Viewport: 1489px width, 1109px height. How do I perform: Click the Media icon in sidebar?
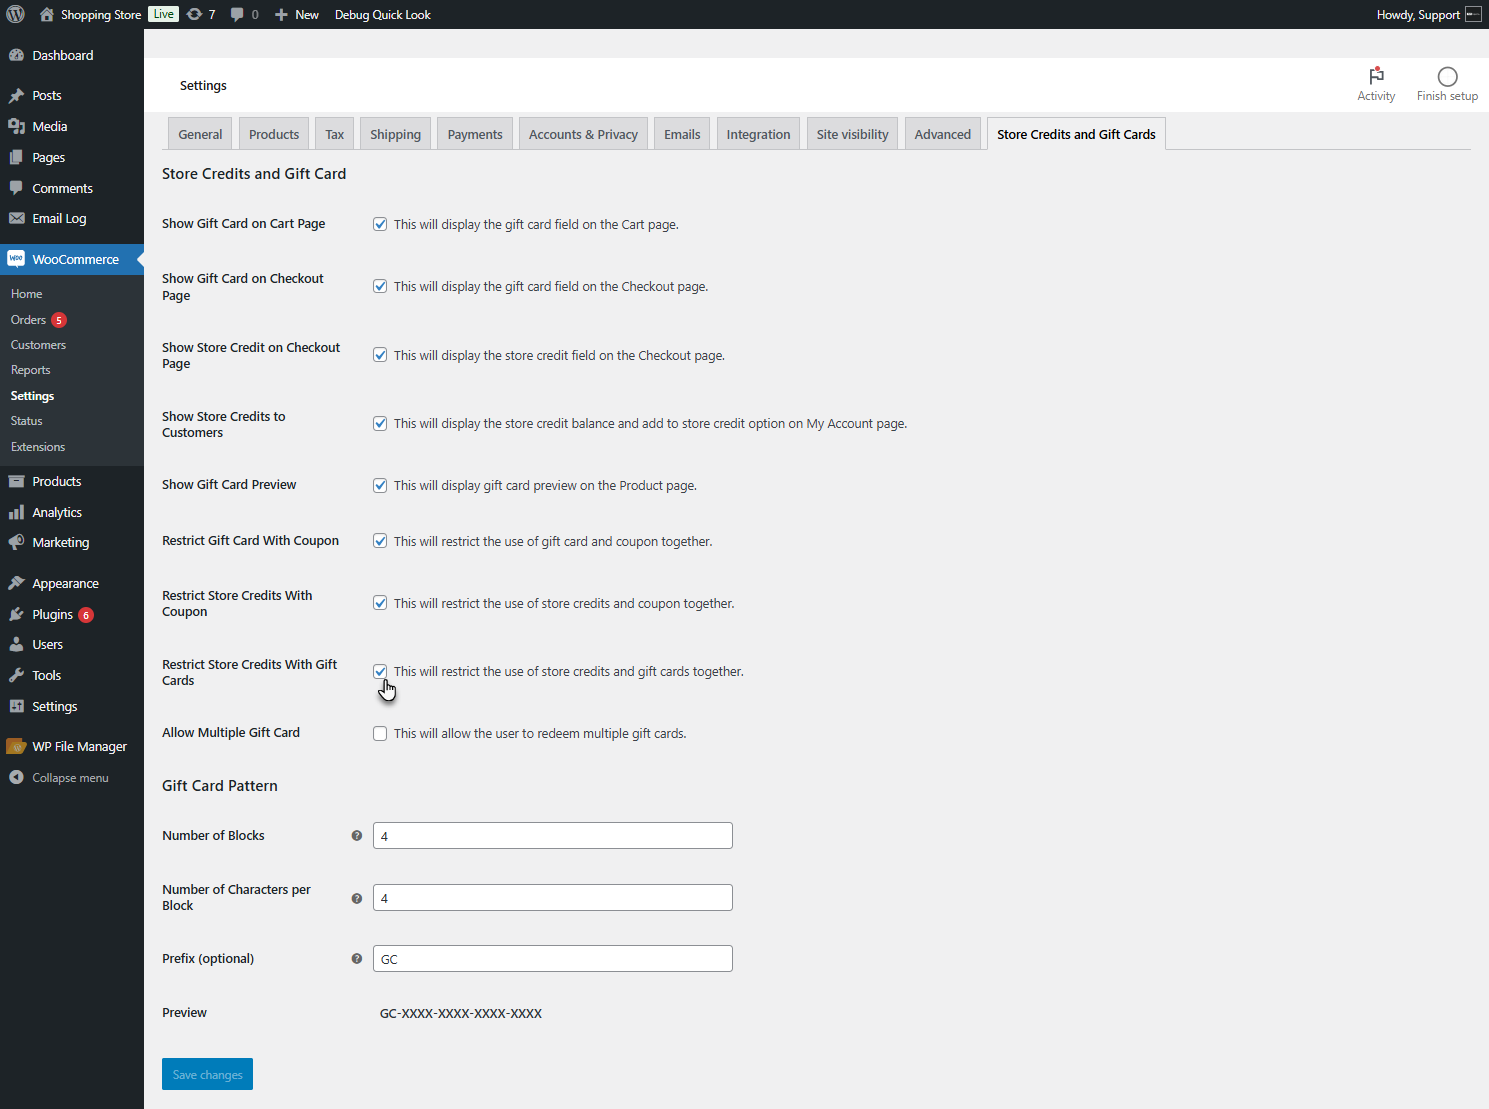(16, 126)
